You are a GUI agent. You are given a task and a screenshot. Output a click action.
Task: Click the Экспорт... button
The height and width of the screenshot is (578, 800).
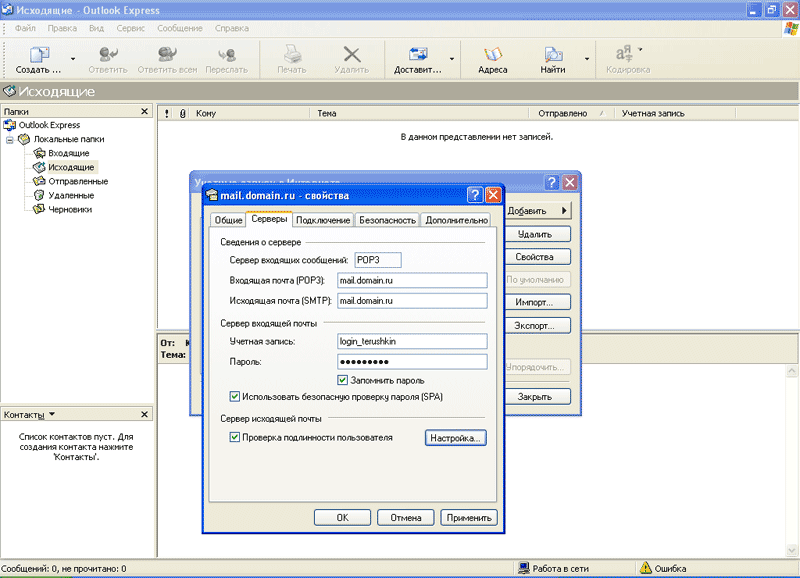coord(538,325)
